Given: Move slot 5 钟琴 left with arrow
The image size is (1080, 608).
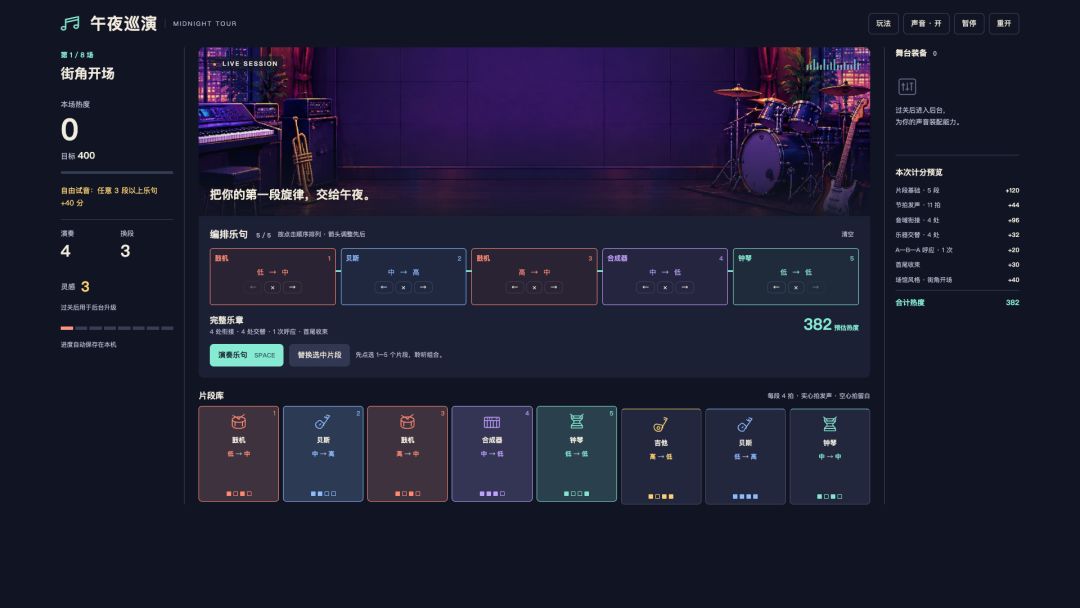Looking at the screenshot, I should coord(776,287).
